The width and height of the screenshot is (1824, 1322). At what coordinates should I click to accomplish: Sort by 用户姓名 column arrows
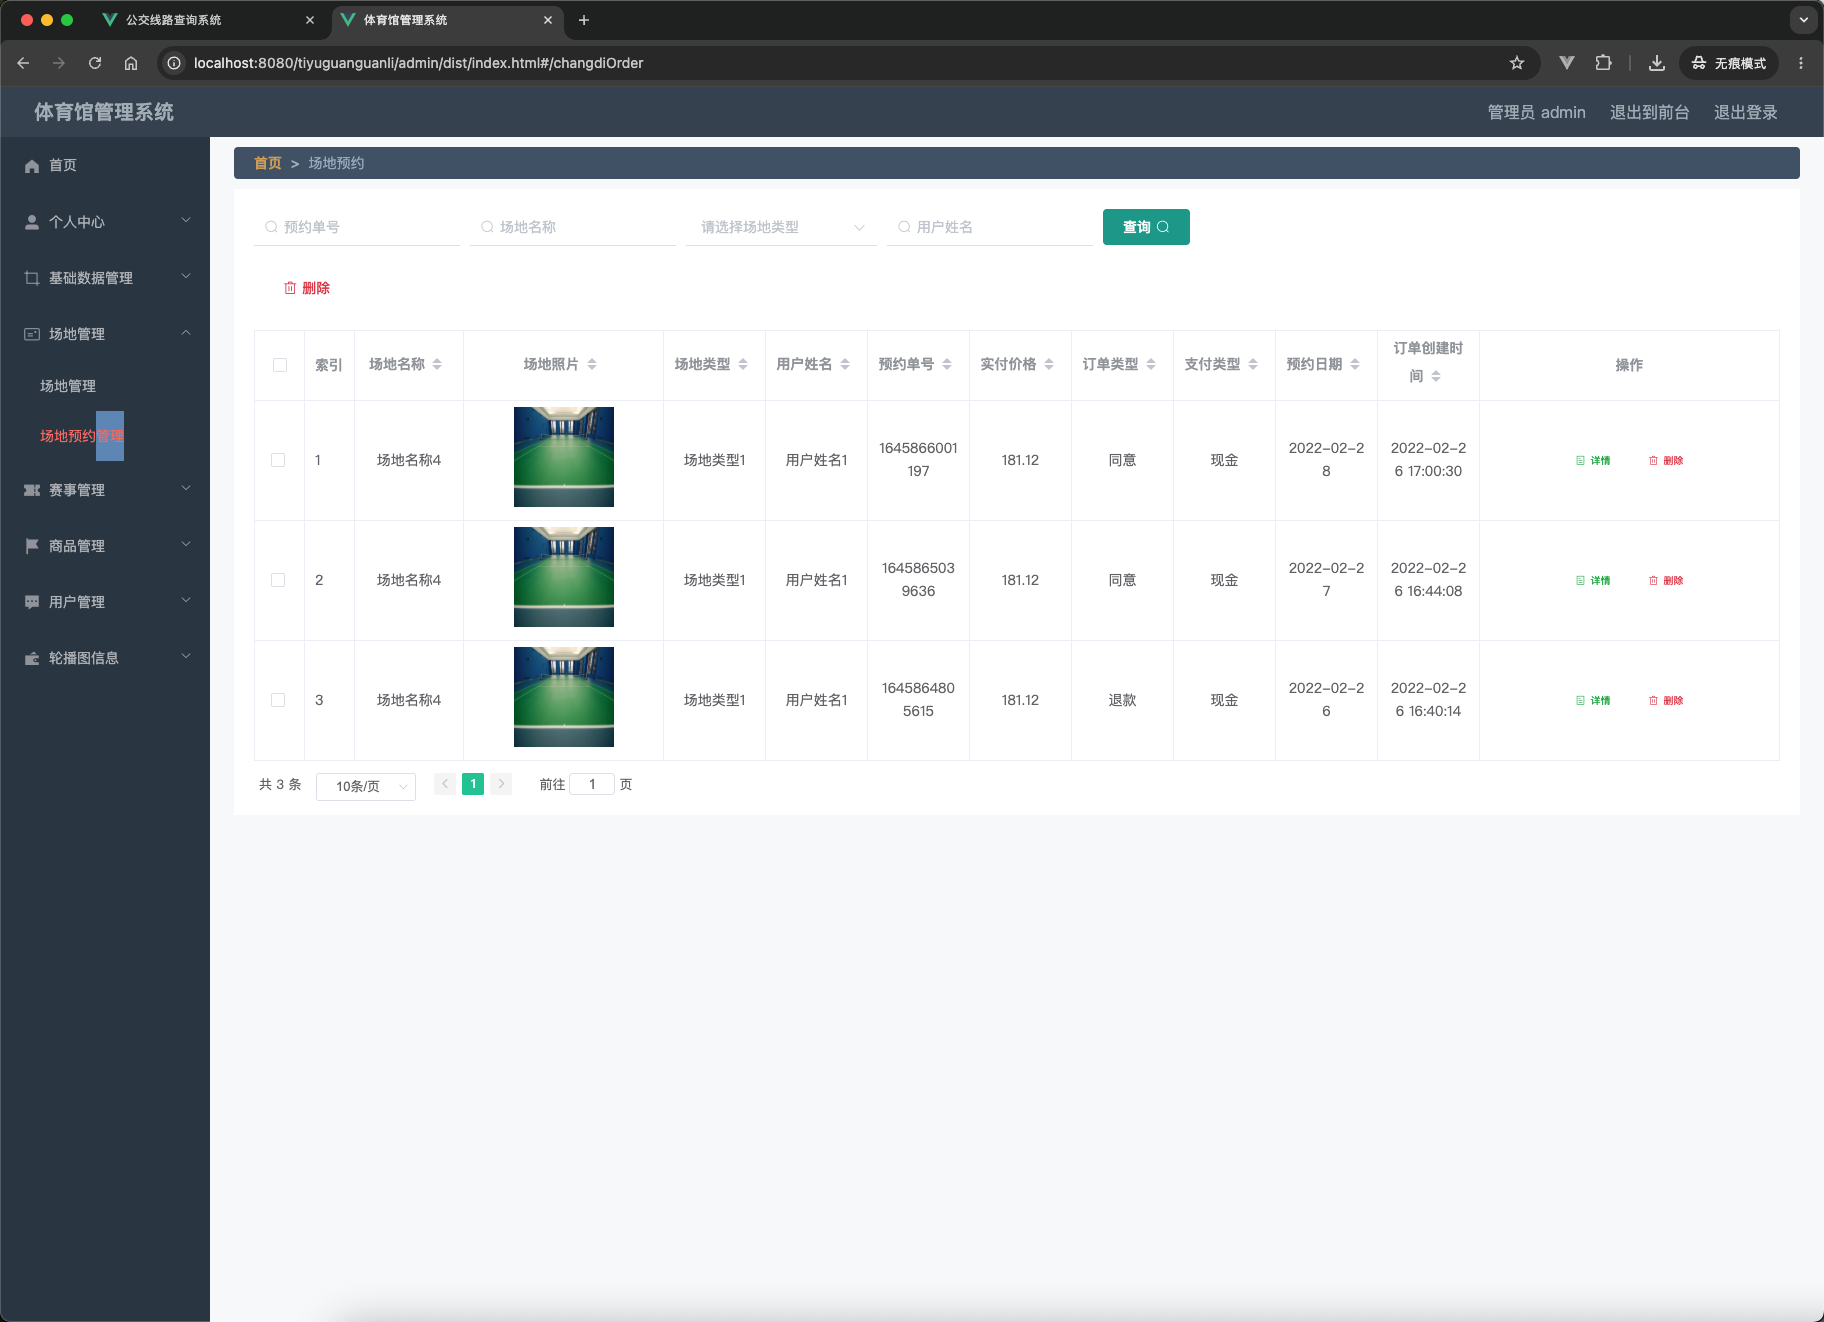click(845, 364)
